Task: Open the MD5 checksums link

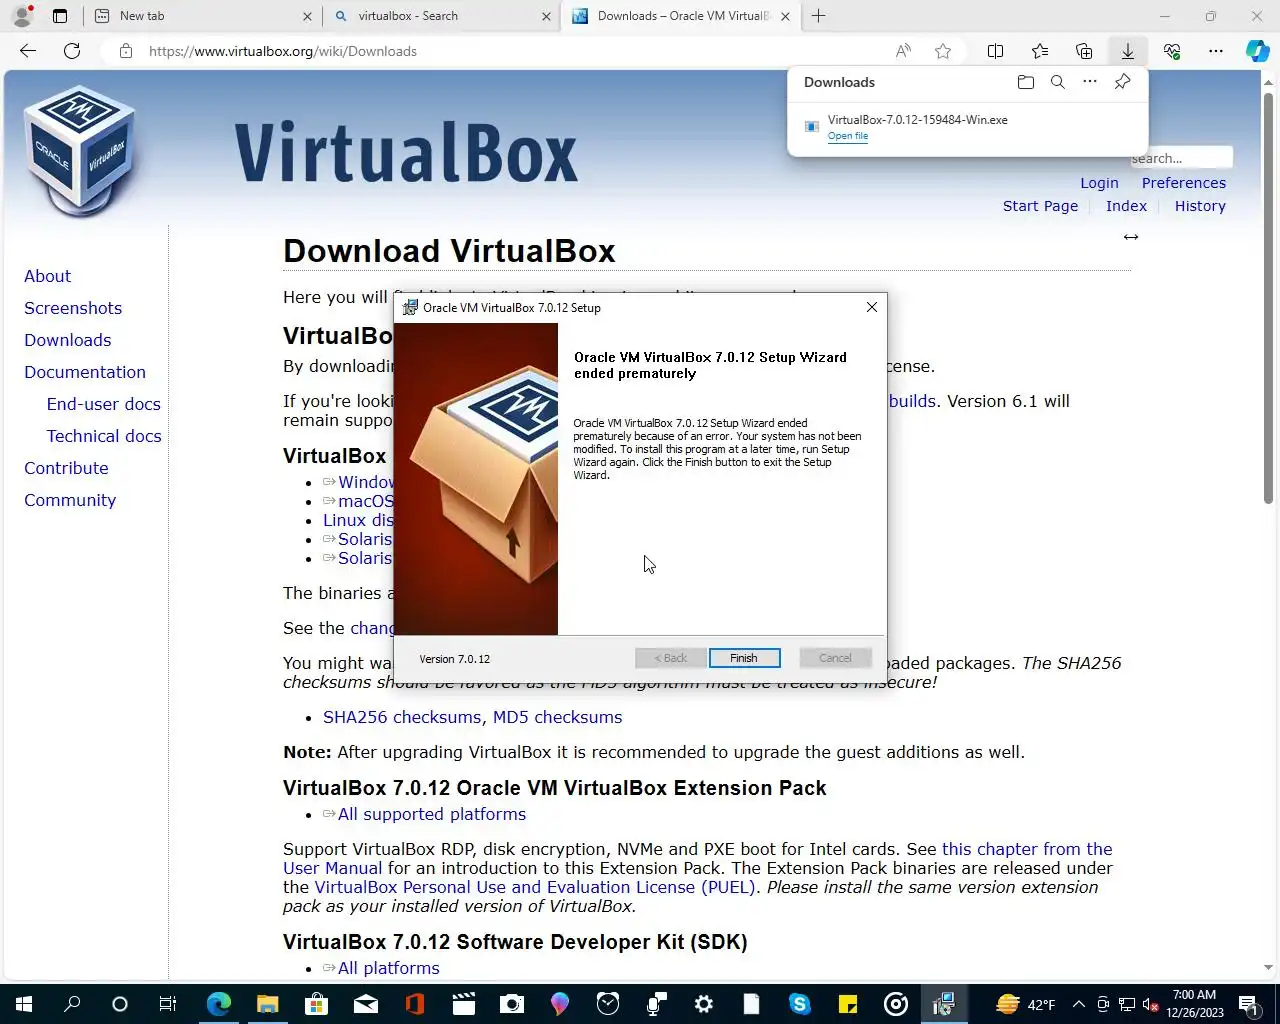Action: point(557,717)
